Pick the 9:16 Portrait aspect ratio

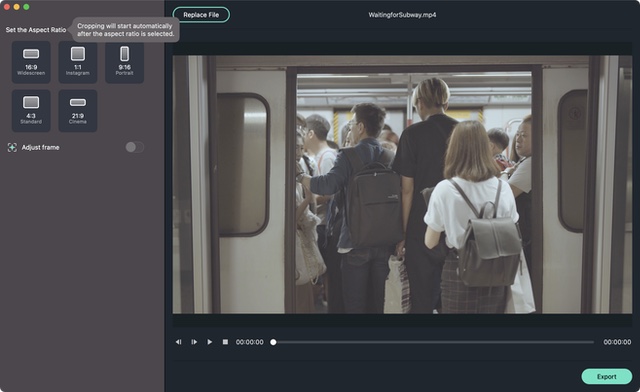click(x=124, y=62)
